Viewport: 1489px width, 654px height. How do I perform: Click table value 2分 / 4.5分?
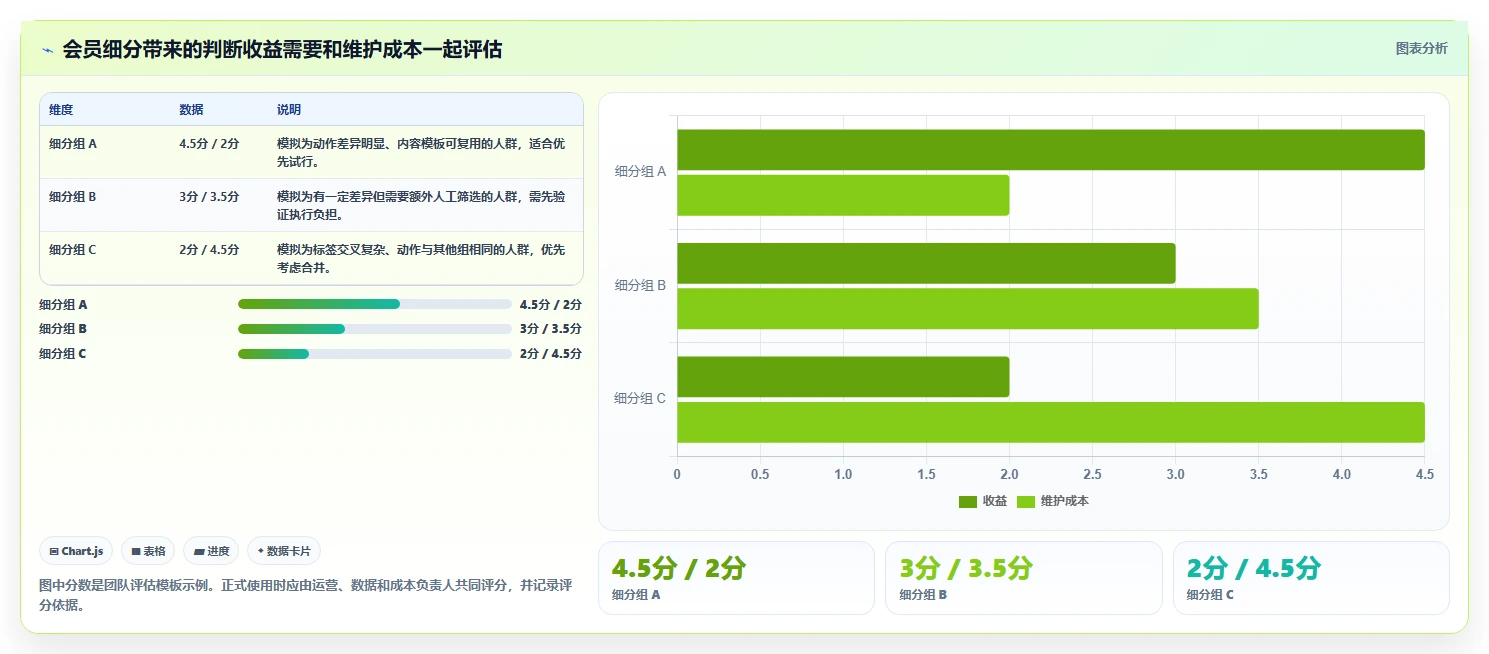[209, 250]
